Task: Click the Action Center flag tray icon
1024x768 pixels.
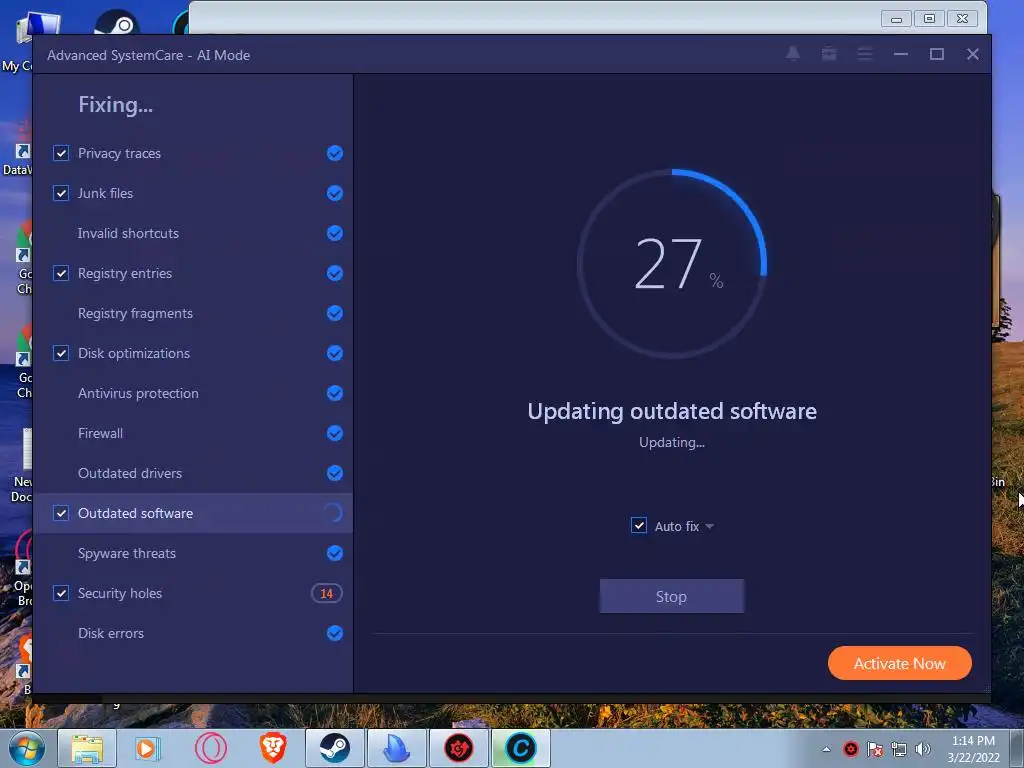Action: [x=875, y=749]
